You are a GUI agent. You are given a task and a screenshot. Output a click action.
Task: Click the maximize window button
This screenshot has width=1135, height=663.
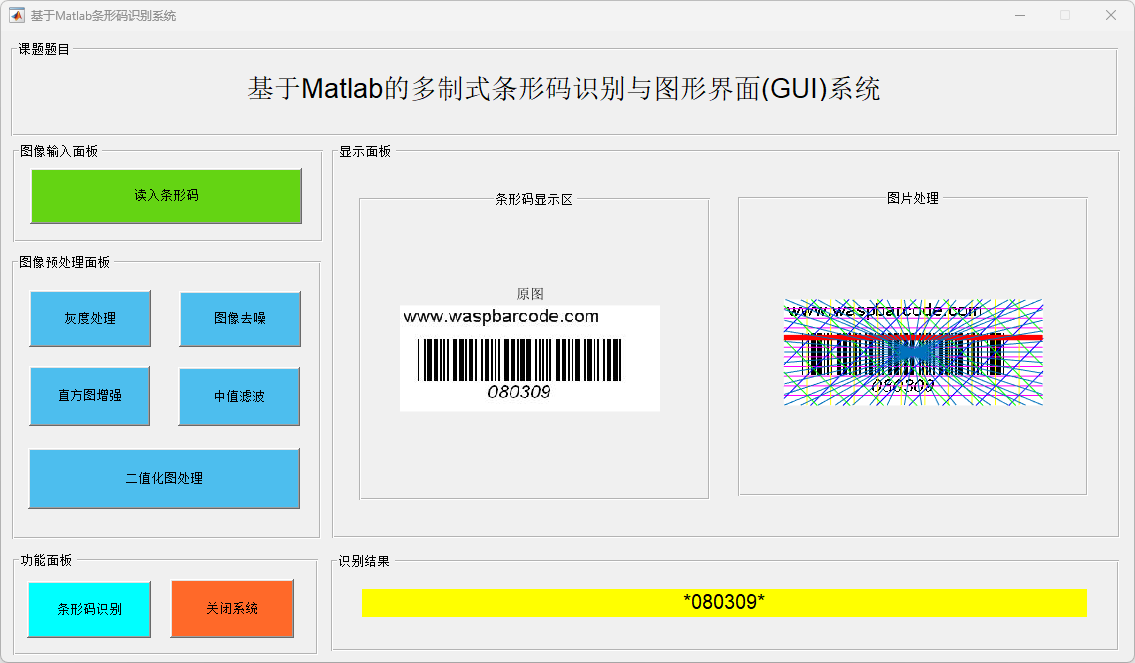click(x=1065, y=15)
